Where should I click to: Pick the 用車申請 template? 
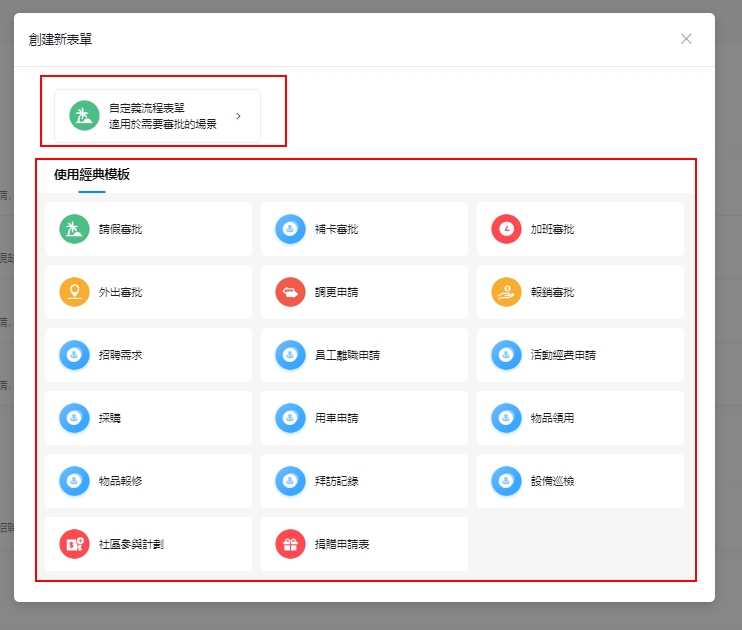364,418
